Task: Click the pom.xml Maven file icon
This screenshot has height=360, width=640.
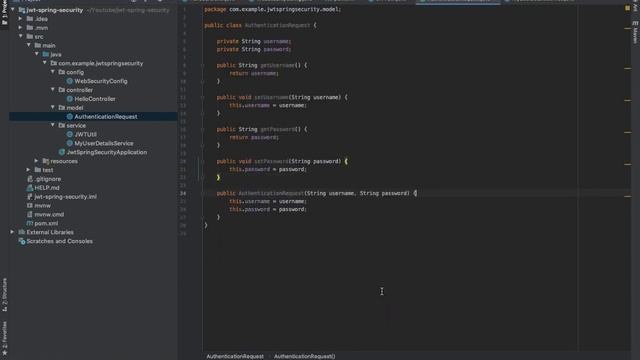Action: (x=30, y=223)
